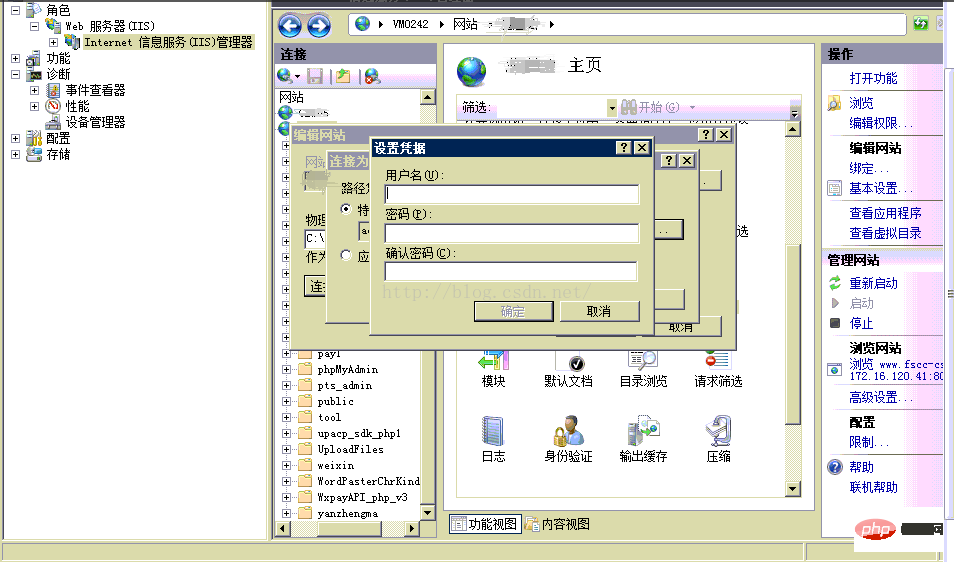Screen dimensions: 954x562
Task: Click 网站 in the breadcrumb path
Action: [x=465, y=24]
